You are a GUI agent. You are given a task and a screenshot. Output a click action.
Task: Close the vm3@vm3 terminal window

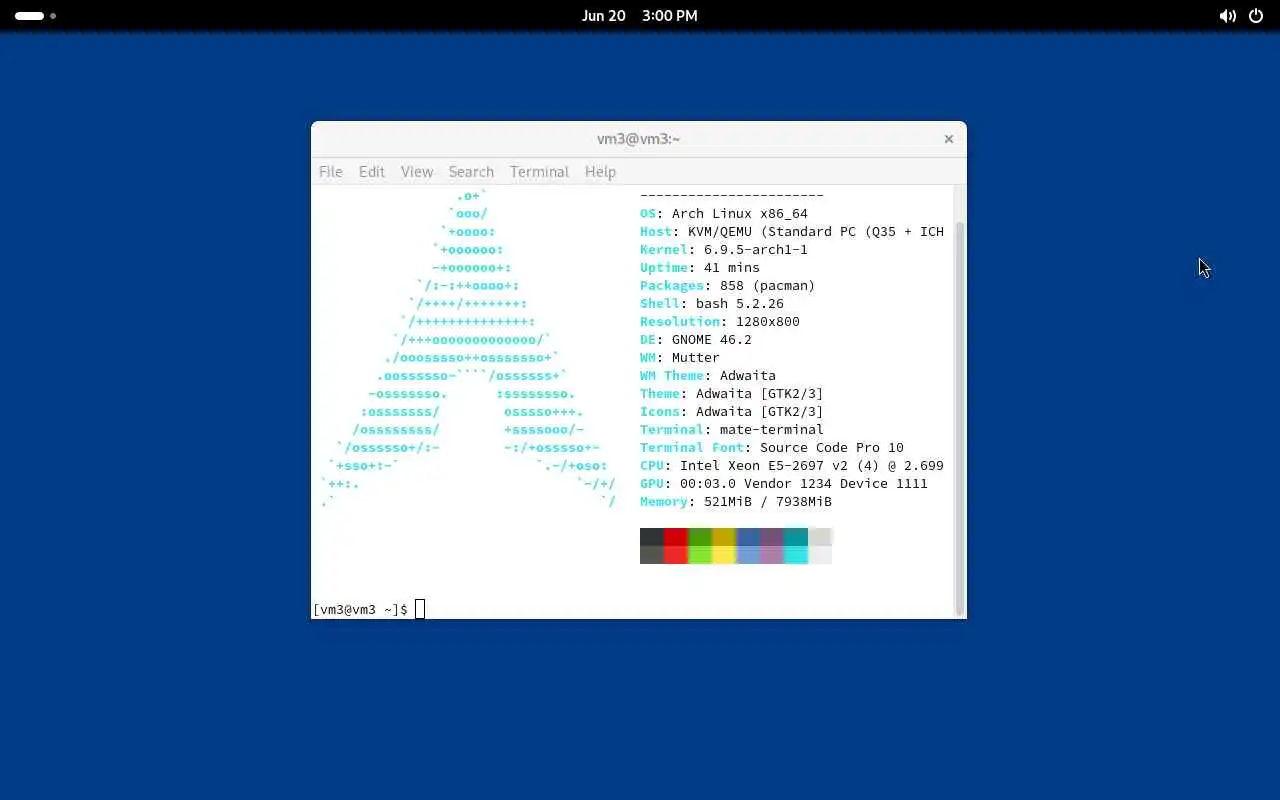(949, 139)
